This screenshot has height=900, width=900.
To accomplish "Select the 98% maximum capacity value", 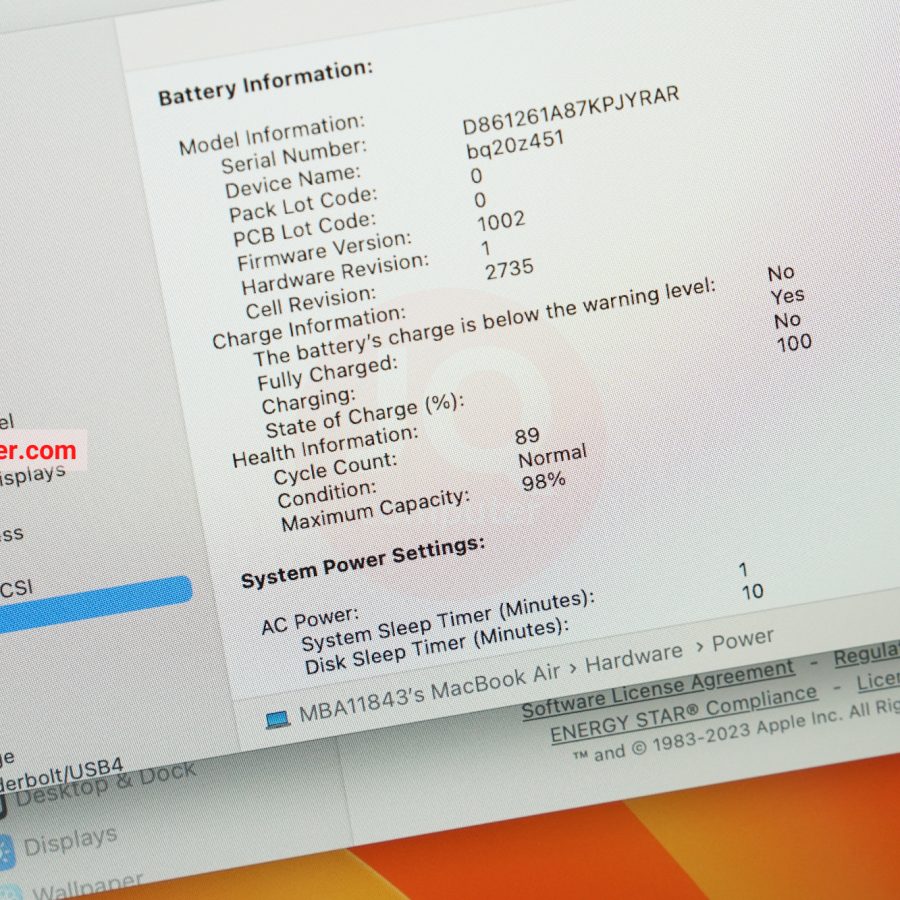I will point(543,481).
